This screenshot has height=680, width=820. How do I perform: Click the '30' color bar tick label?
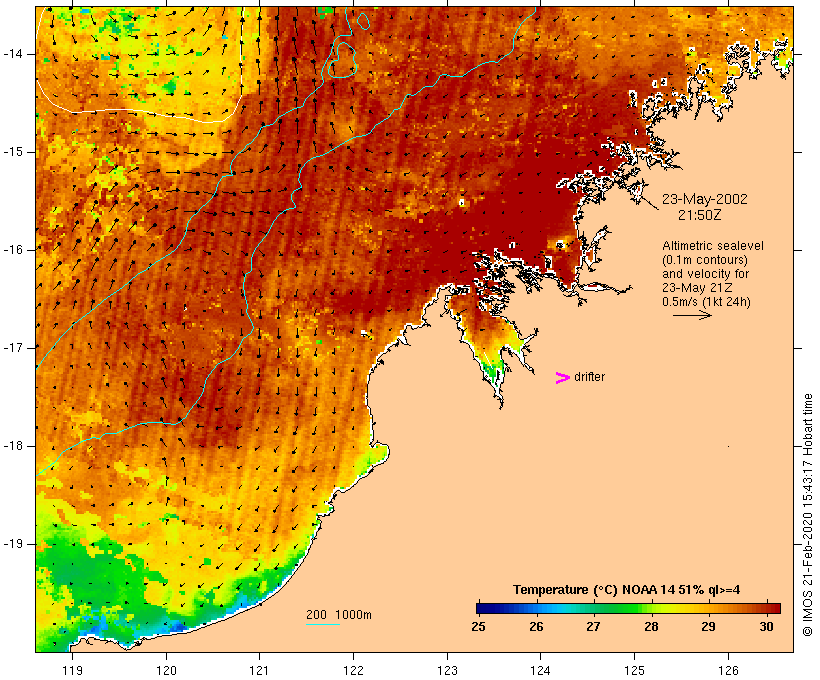pos(766,626)
